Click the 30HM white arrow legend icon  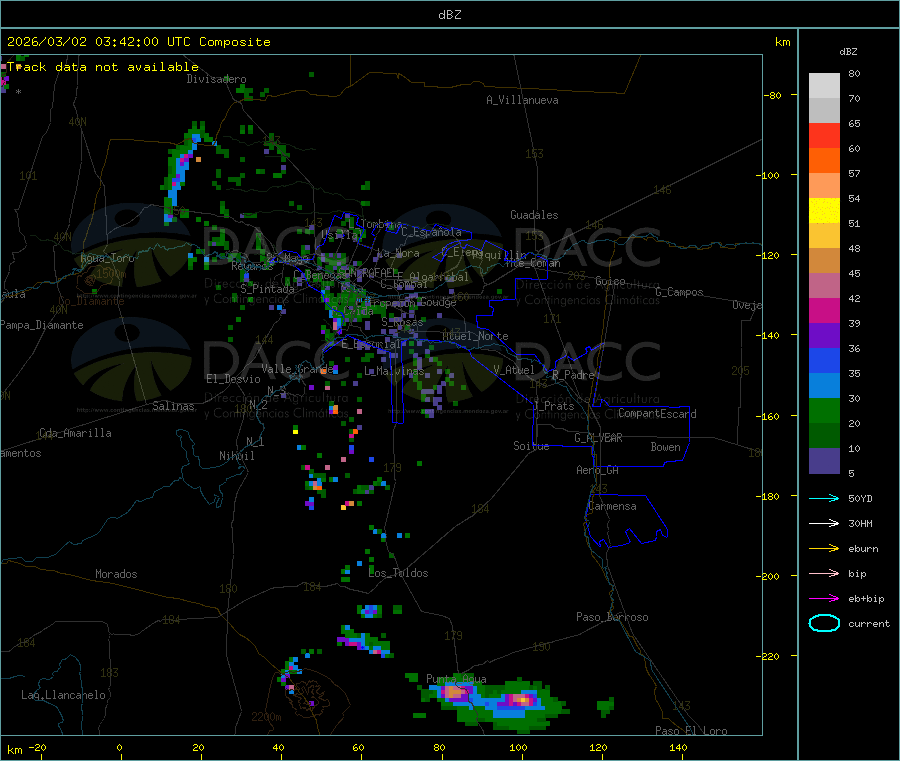[824, 523]
